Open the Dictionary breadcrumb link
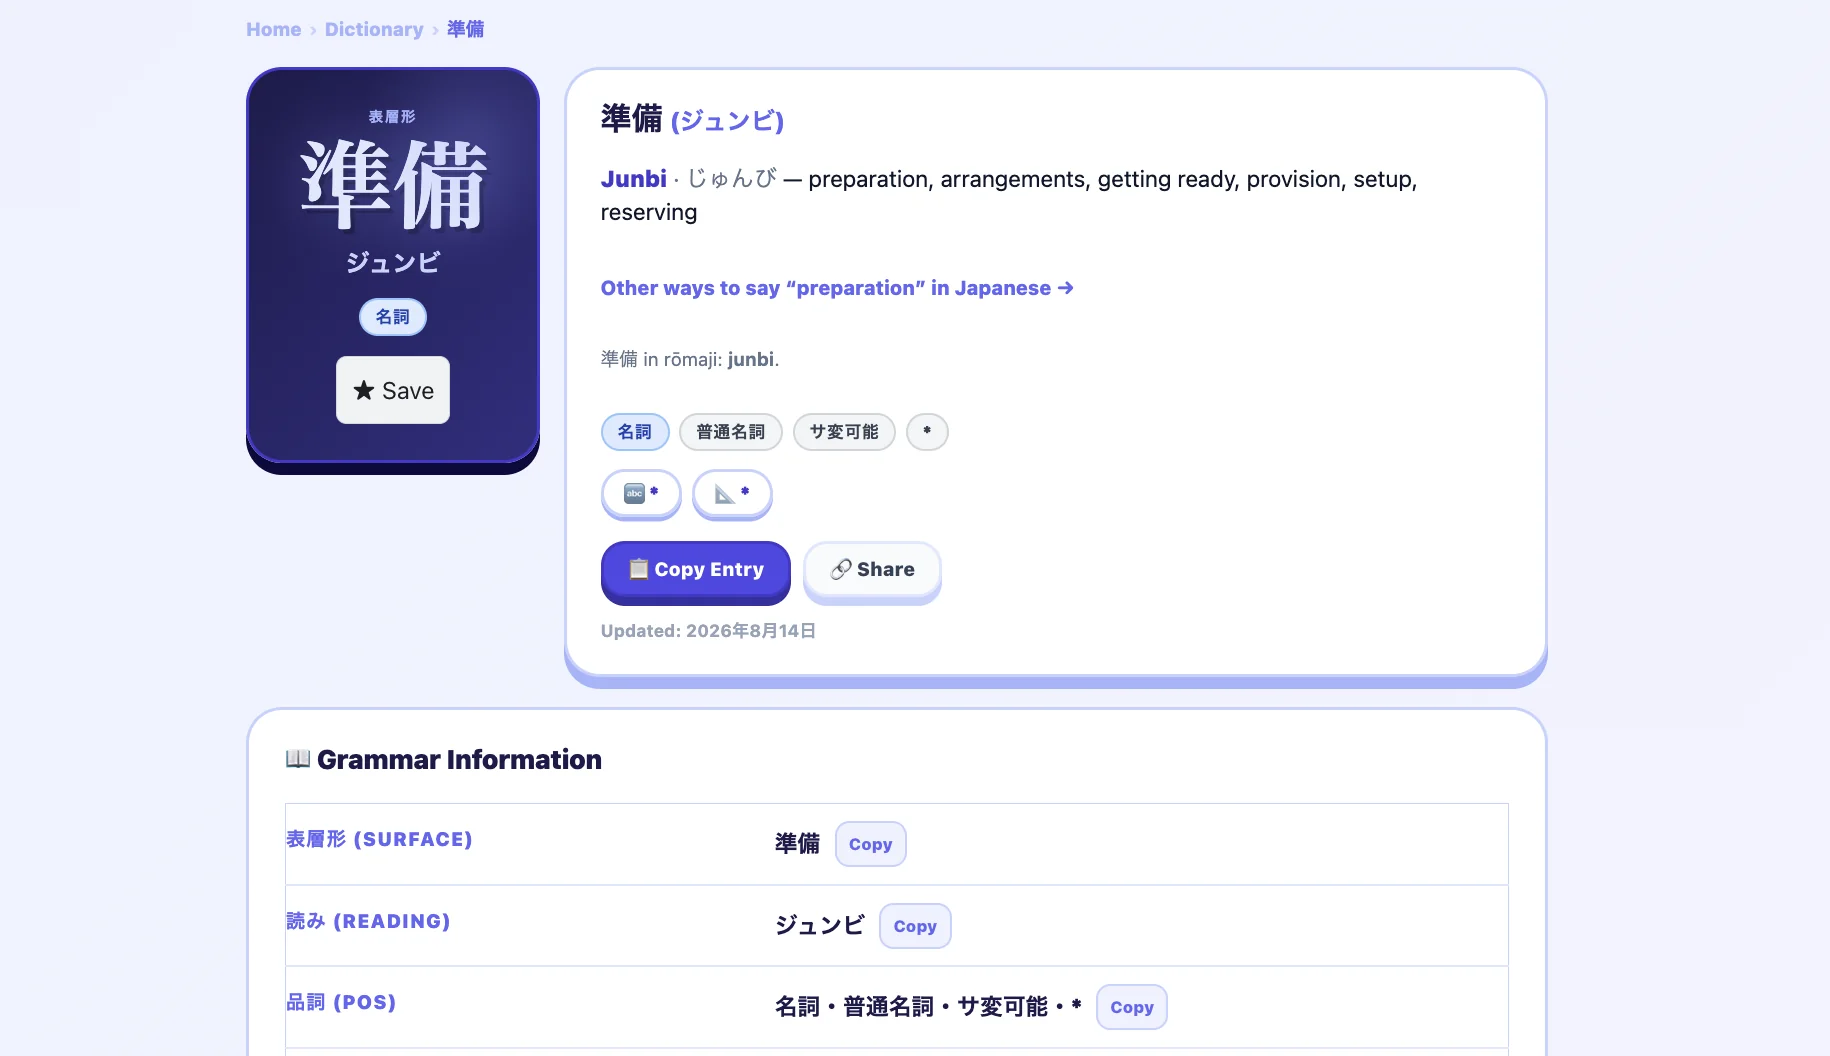 click(x=374, y=29)
